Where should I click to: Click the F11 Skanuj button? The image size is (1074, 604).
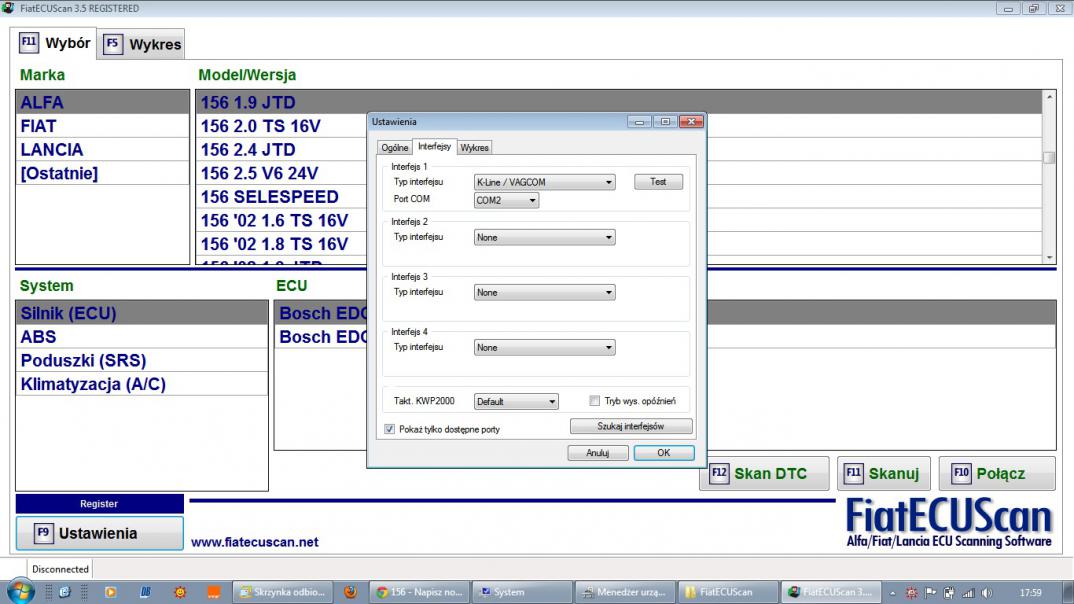tap(883, 473)
